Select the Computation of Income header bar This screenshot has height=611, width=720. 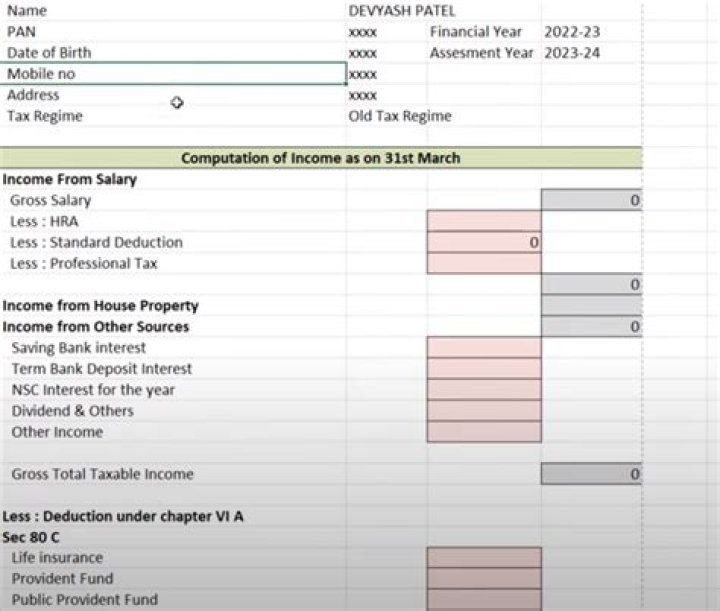pos(320,158)
